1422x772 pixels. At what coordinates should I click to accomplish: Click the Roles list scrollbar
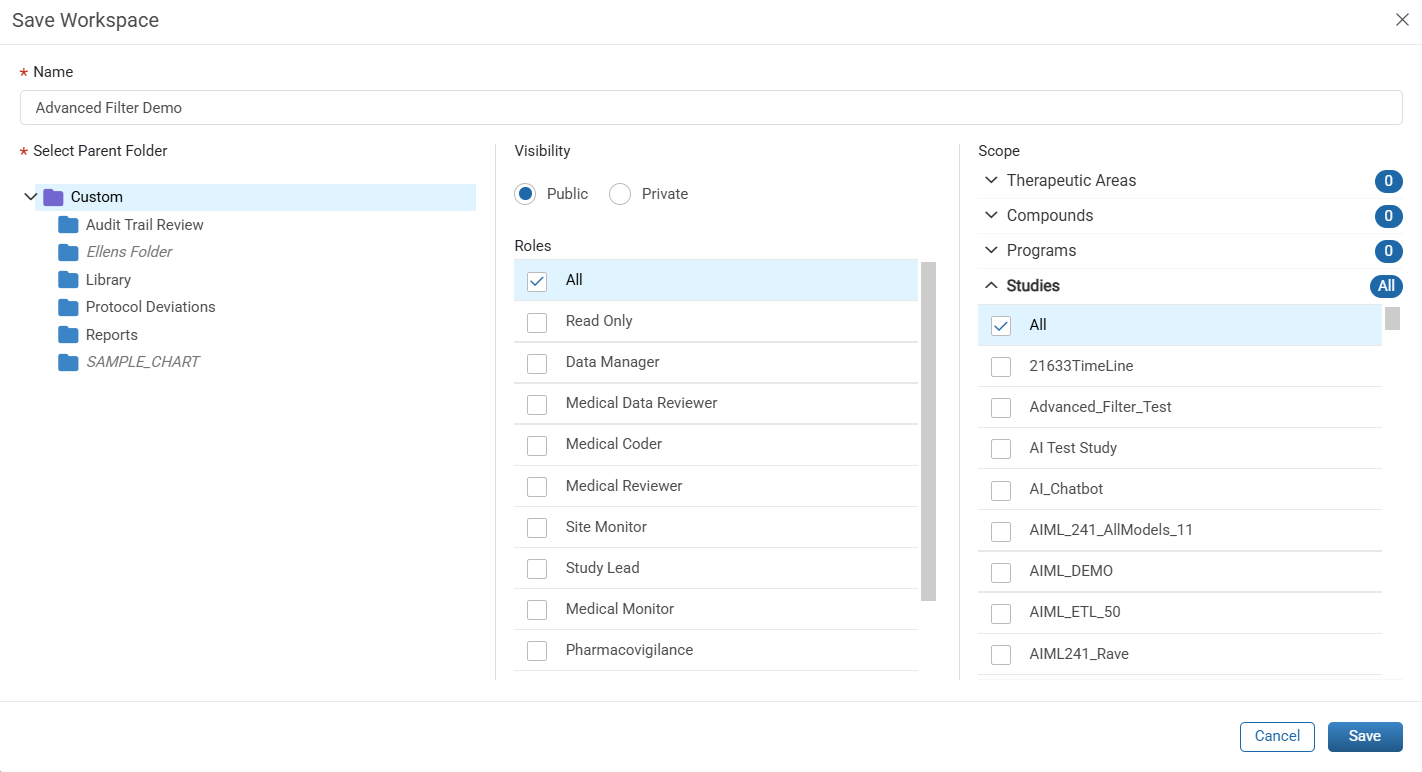pos(928,431)
